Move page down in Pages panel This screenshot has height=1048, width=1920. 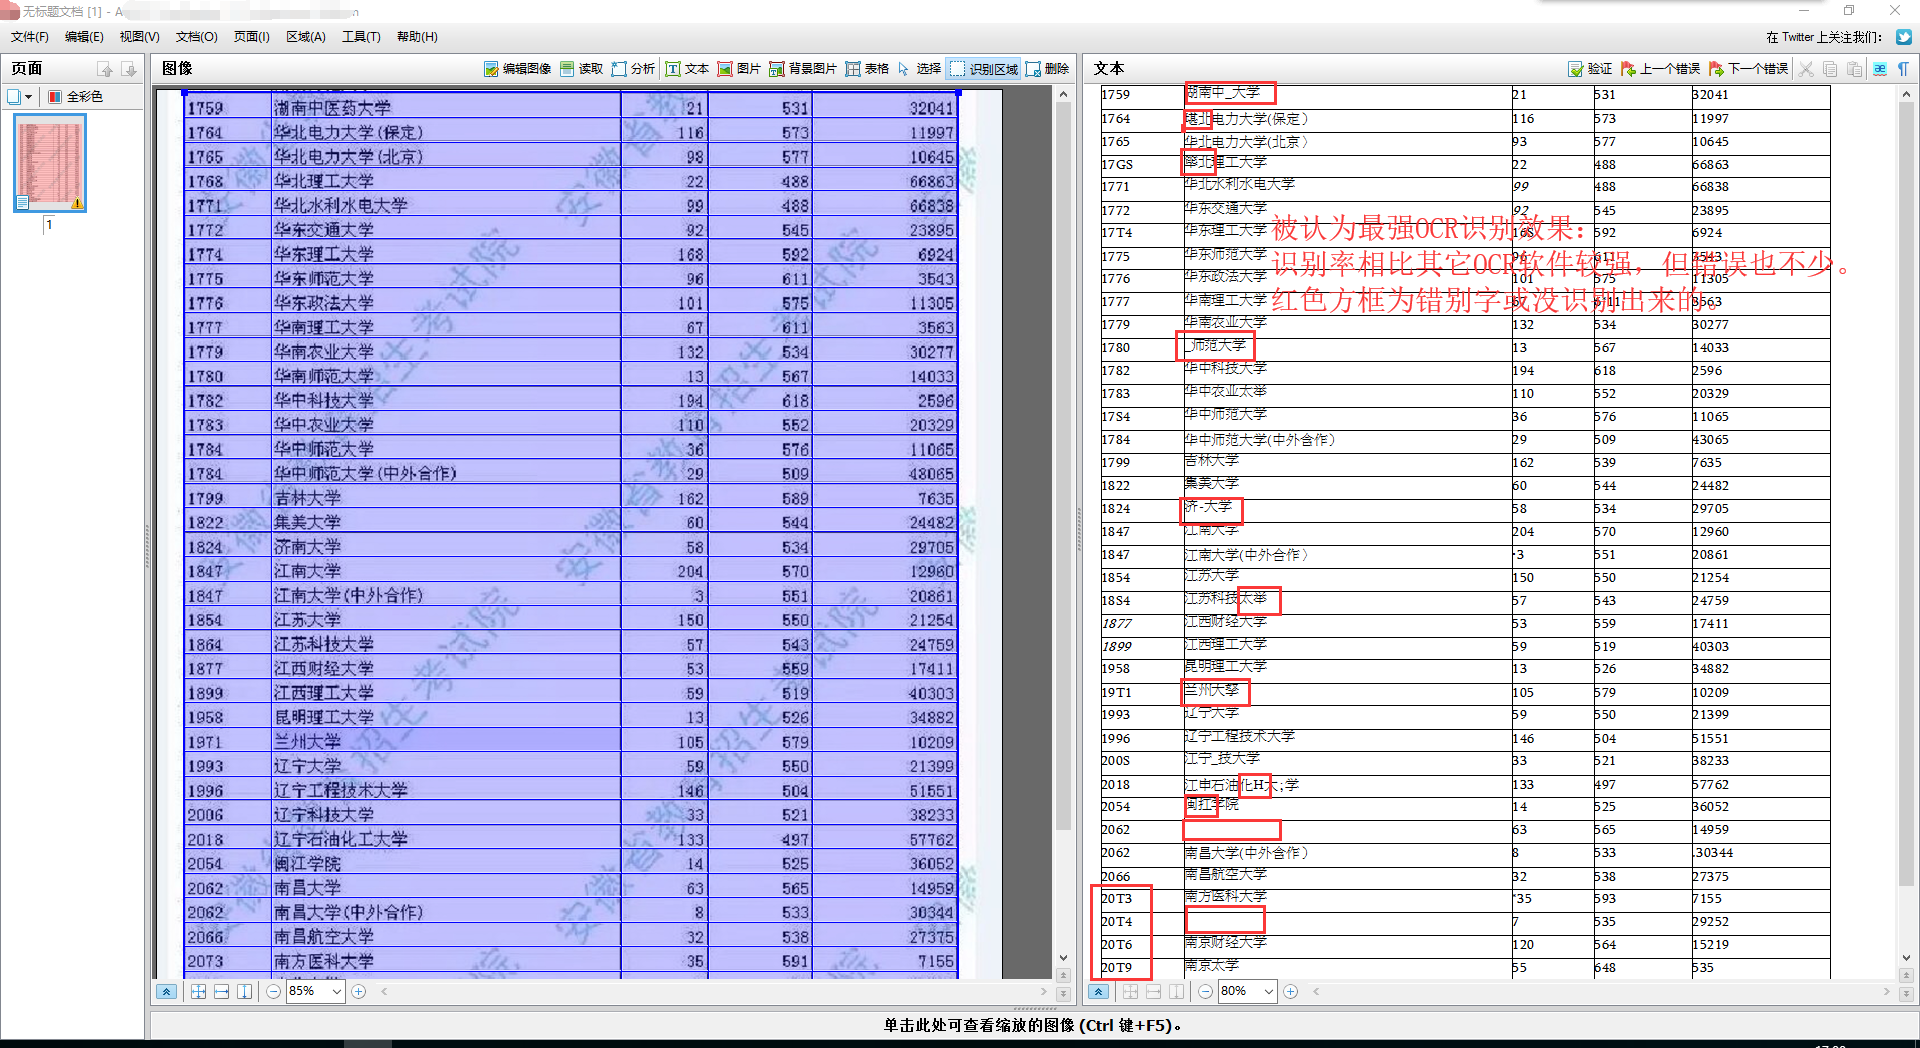(x=129, y=69)
